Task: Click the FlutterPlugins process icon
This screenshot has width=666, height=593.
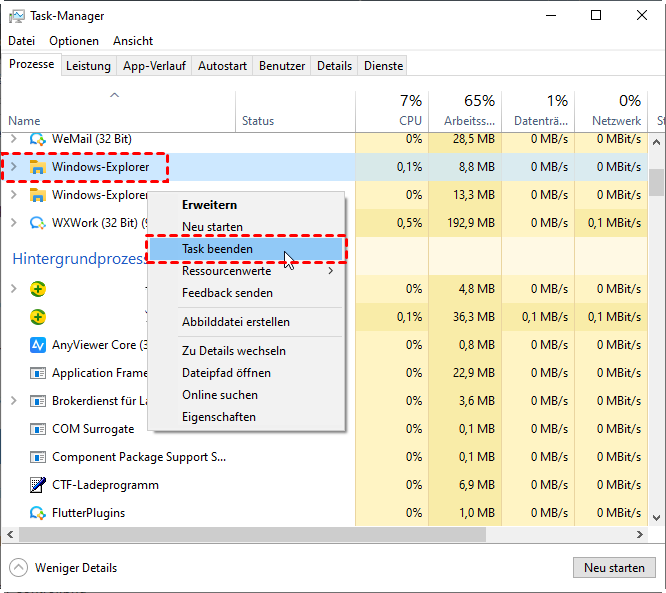Action: (x=37, y=513)
